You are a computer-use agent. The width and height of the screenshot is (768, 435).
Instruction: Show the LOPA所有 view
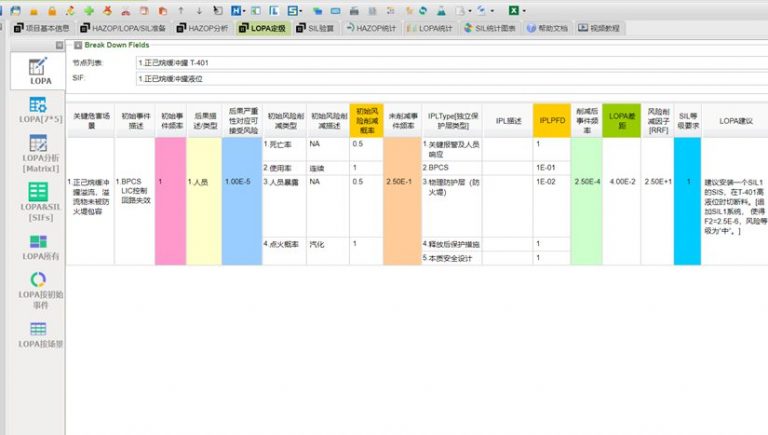(x=38, y=246)
